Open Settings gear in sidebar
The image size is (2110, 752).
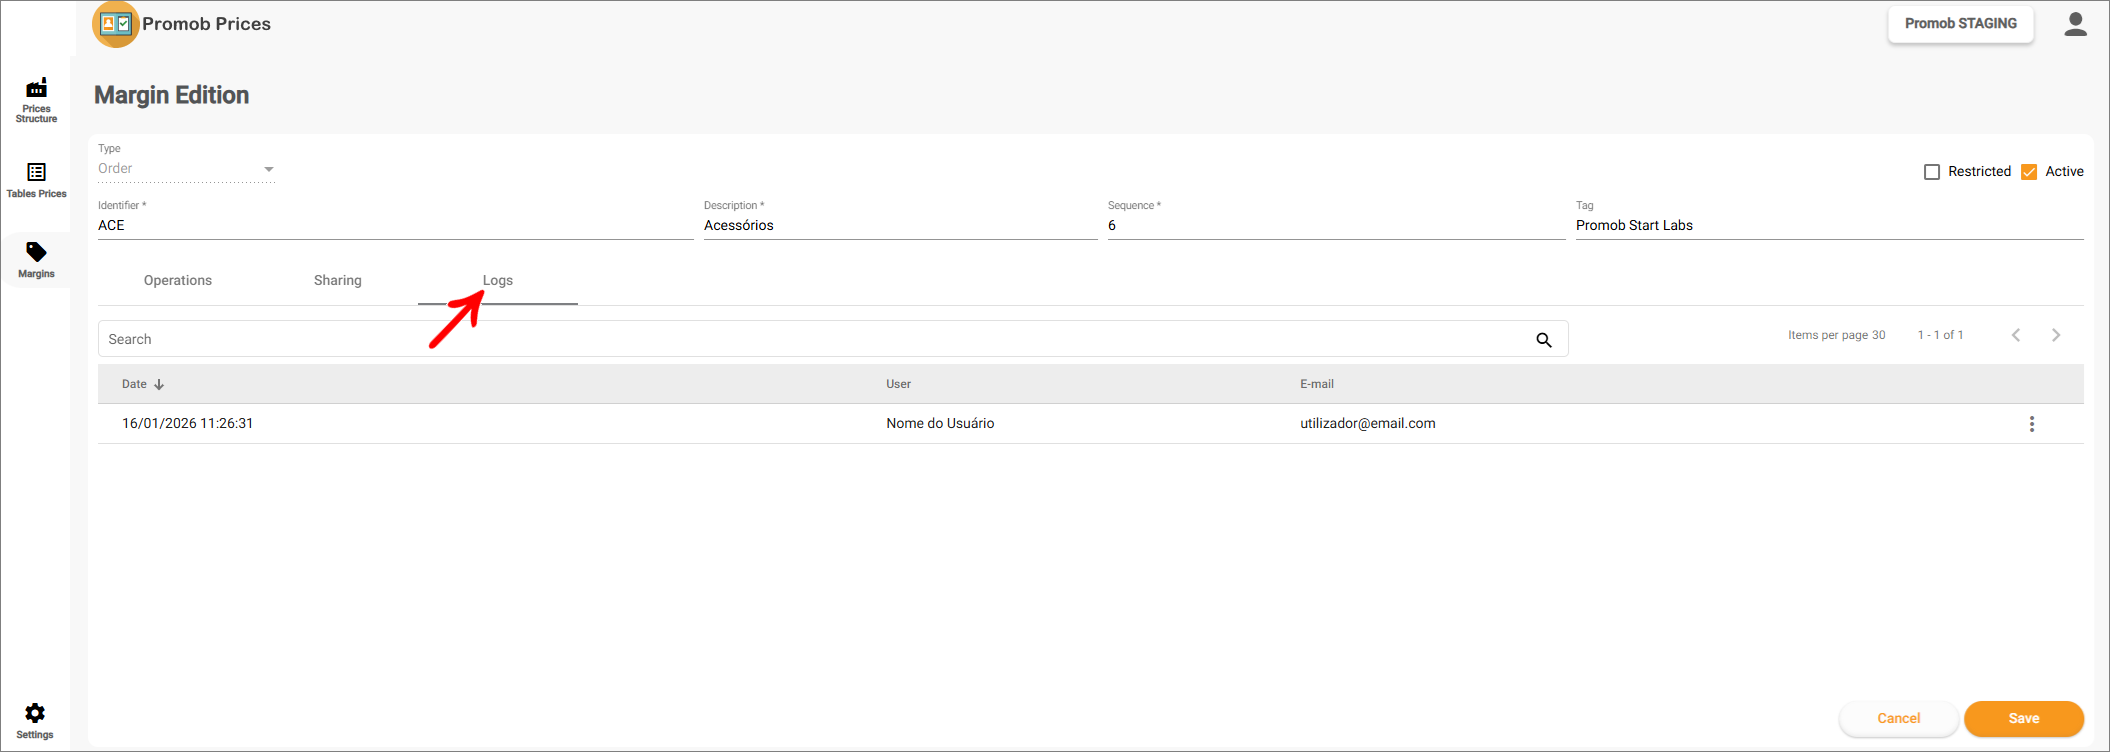coord(35,720)
